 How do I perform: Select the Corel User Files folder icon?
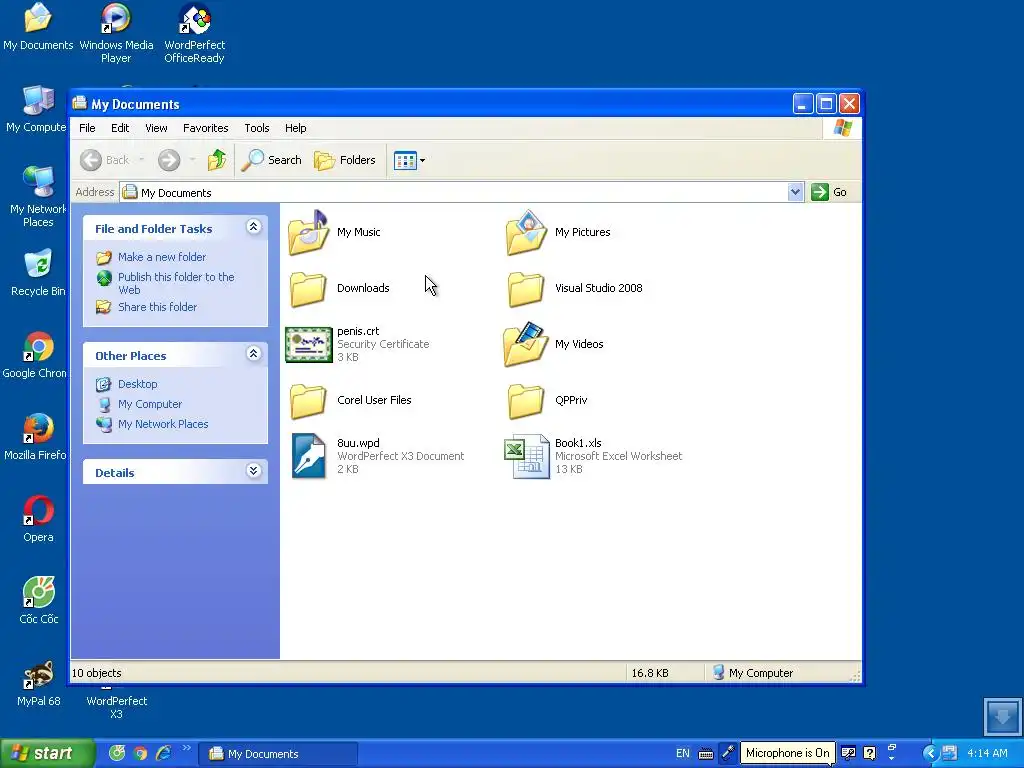coord(308,400)
